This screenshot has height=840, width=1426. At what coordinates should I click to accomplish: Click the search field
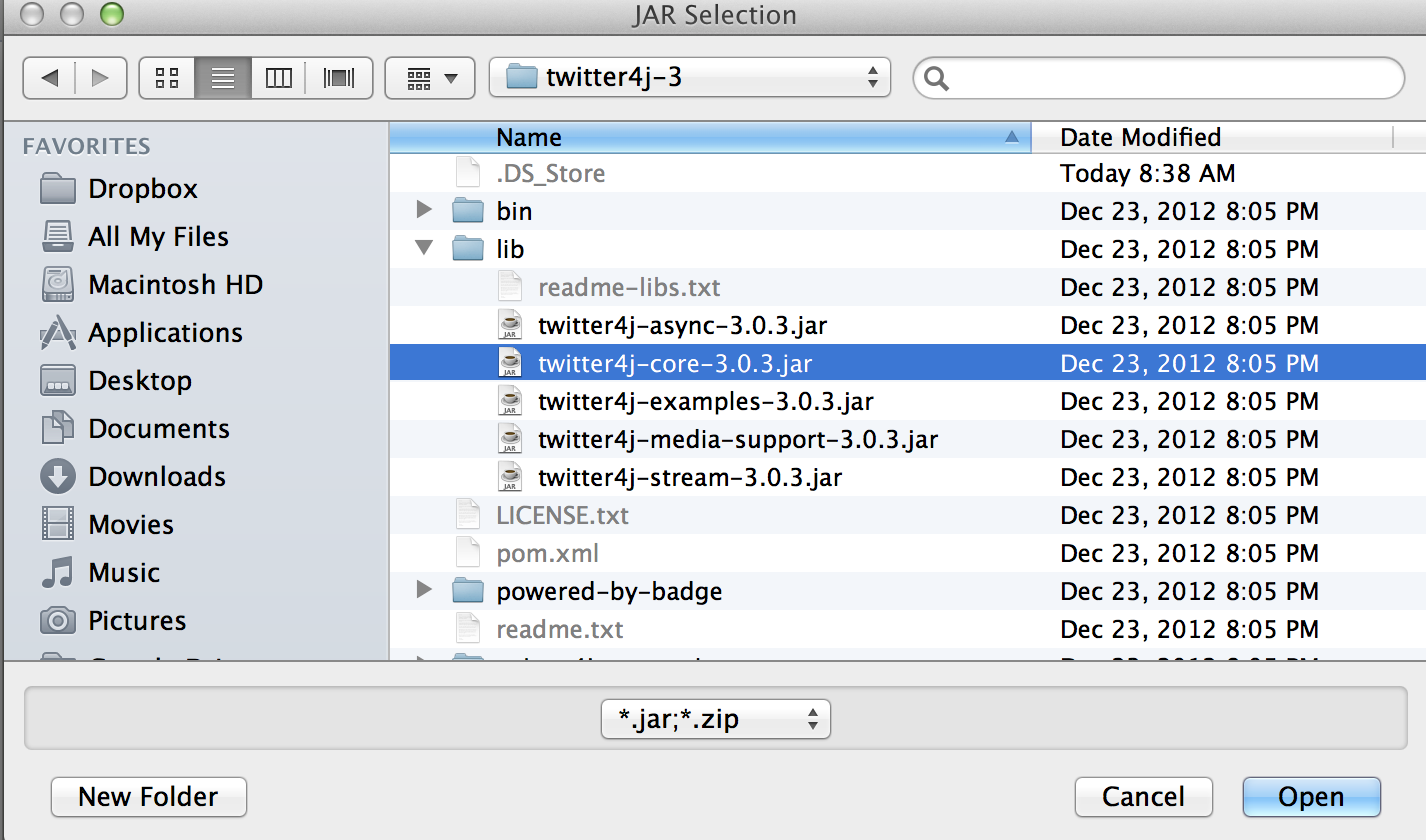click(1159, 78)
